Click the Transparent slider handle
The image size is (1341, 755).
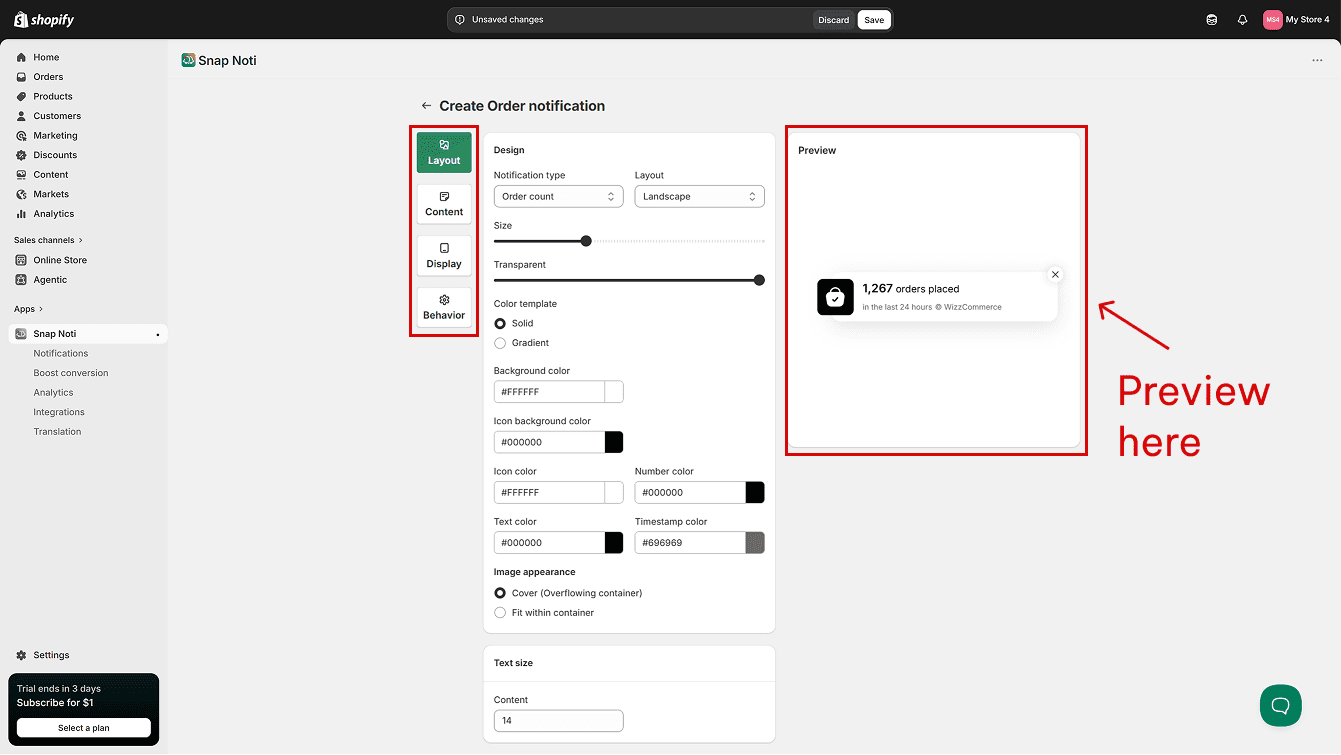[x=759, y=280]
